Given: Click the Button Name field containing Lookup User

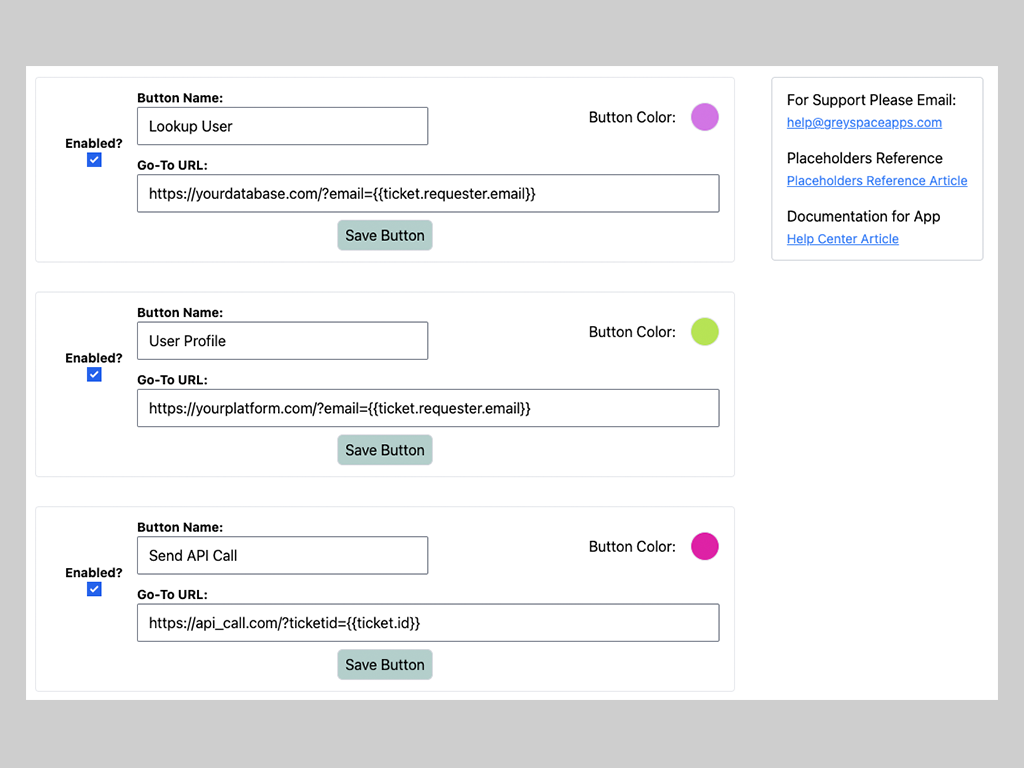Looking at the screenshot, I should click(282, 126).
